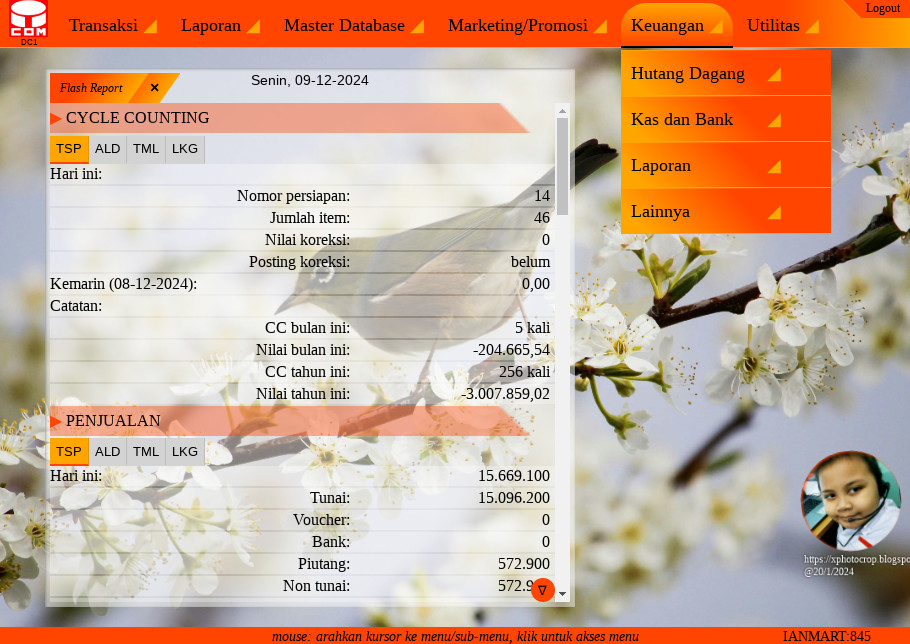The width and height of the screenshot is (910, 644).
Task: Open the Transaksi menu
Action: tap(112, 26)
